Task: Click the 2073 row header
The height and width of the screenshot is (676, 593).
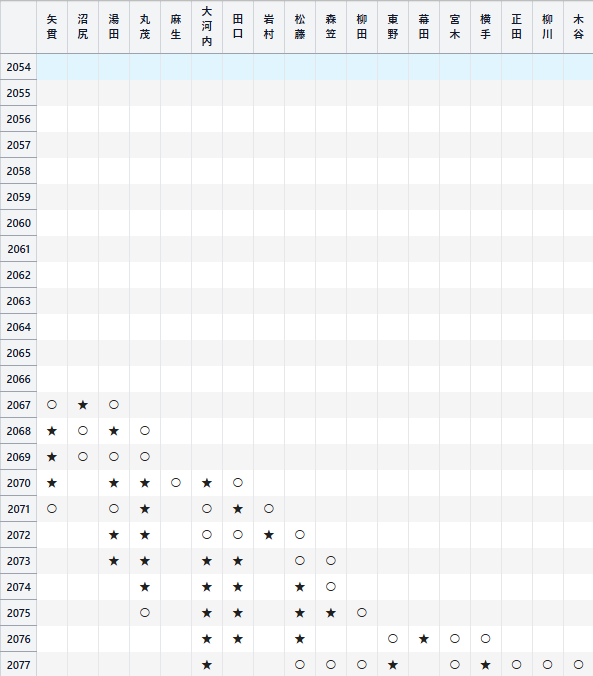Action: pyautogui.click(x=19, y=561)
